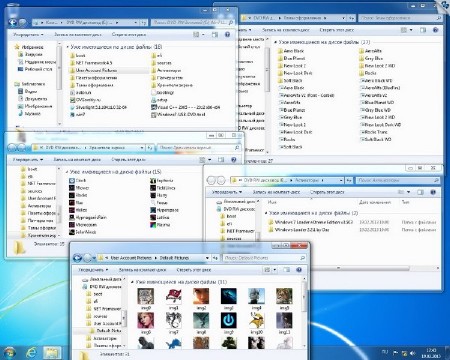Expand address bar history in Default Pictures window
This screenshot has width=450, height=360.
coord(207,258)
